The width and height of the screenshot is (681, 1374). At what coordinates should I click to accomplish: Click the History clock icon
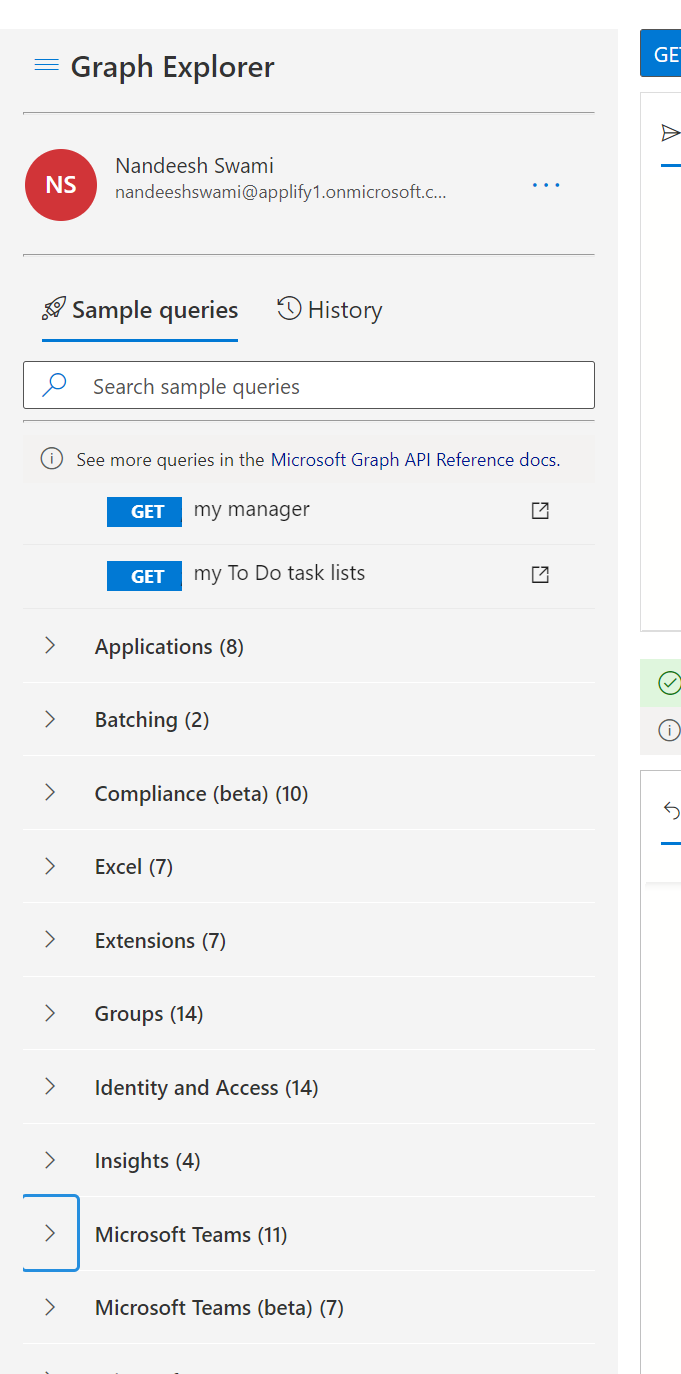(289, 309)
